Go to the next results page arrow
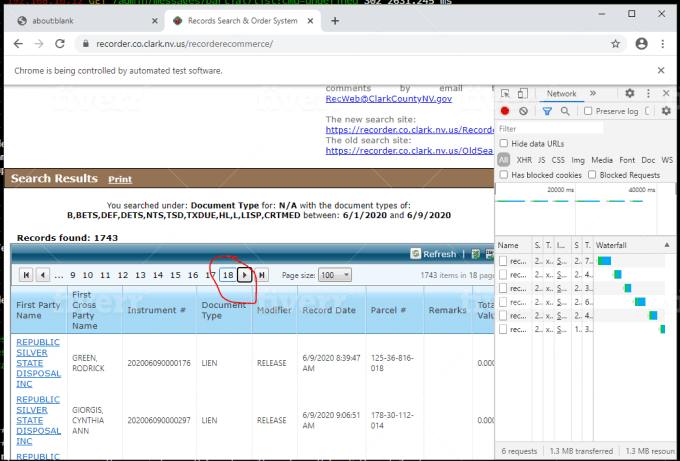The width and height of the screenshot is (680, 461). tap(245, 275)
